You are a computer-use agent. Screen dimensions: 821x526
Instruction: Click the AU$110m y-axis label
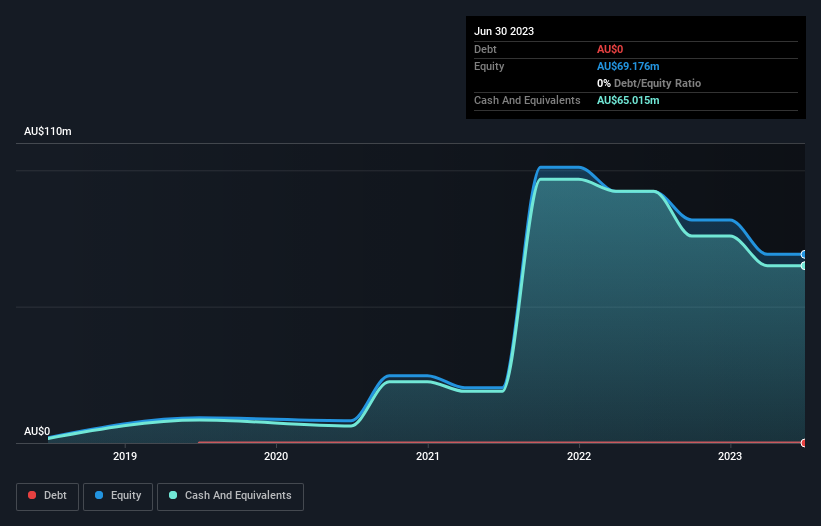48,131
